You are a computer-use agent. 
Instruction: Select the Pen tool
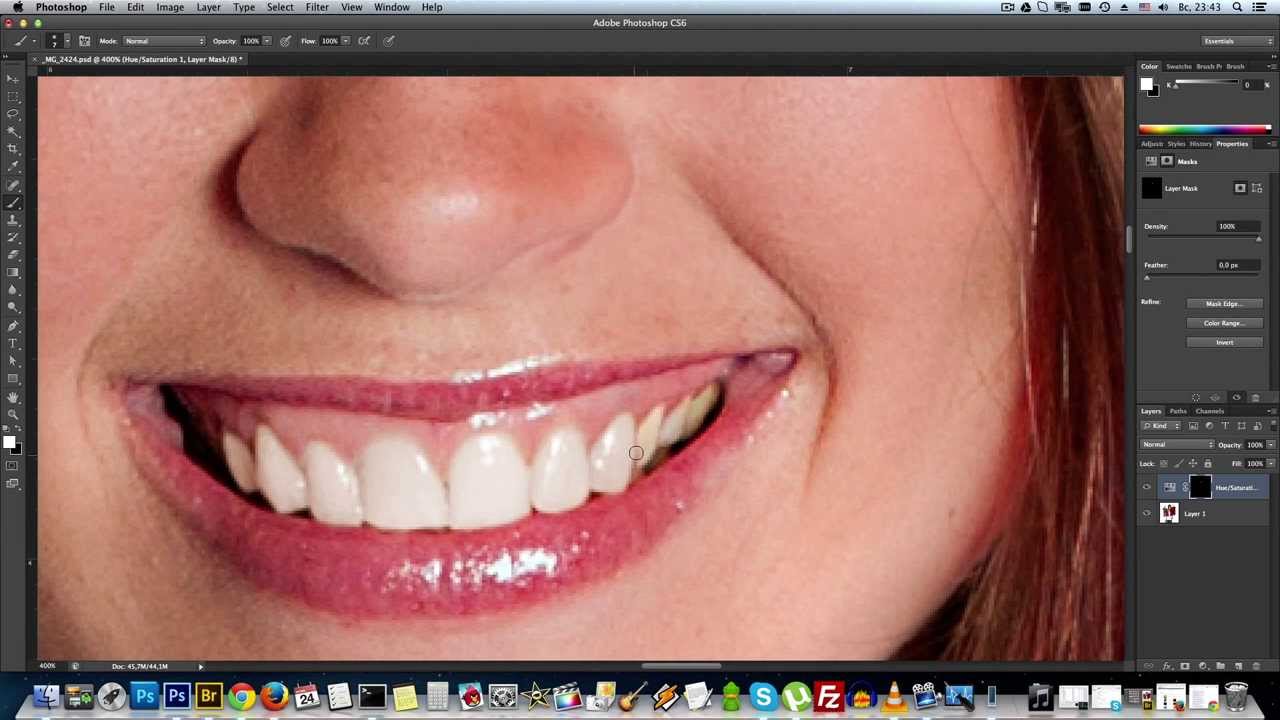point(13,325)
